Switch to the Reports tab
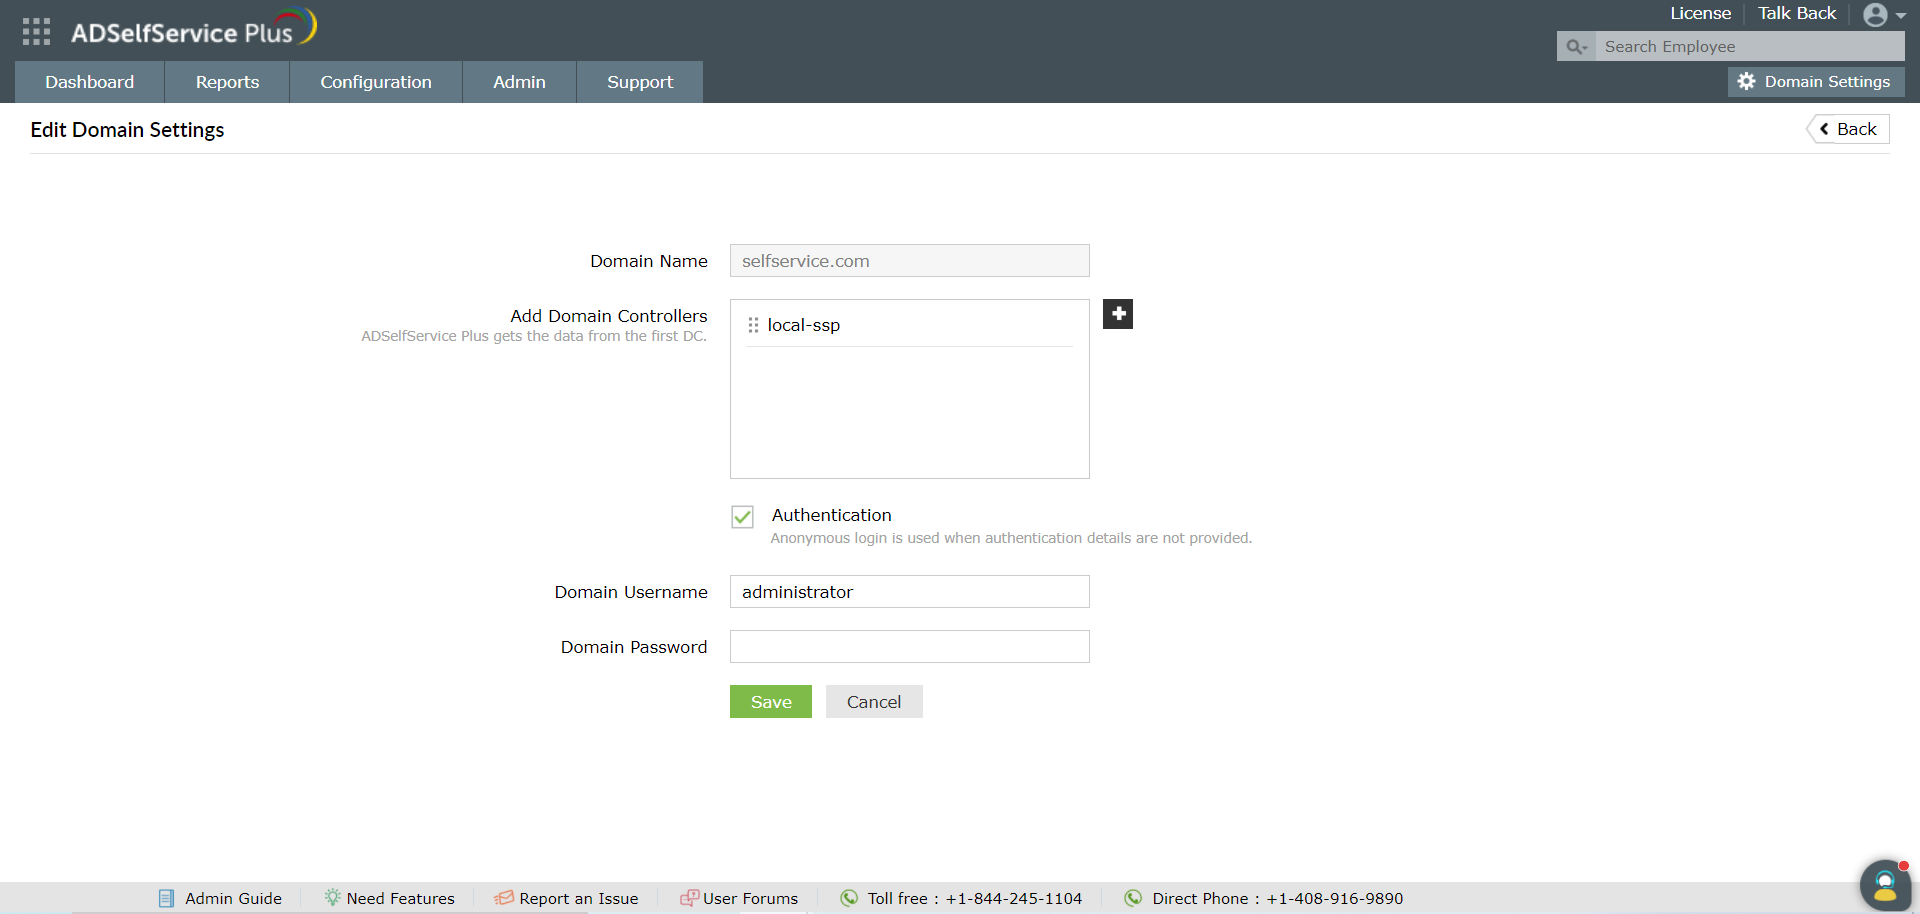 pos(227,82)
